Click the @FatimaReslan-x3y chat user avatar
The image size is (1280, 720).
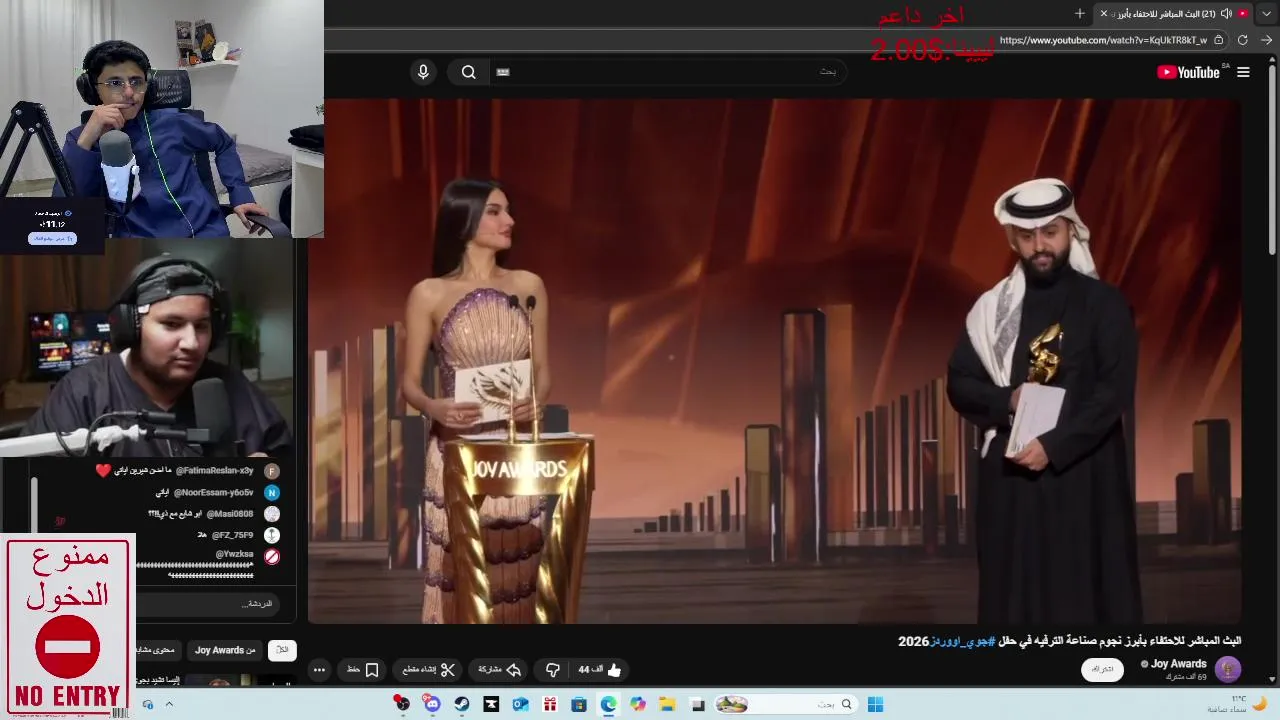tap(272, 471)
